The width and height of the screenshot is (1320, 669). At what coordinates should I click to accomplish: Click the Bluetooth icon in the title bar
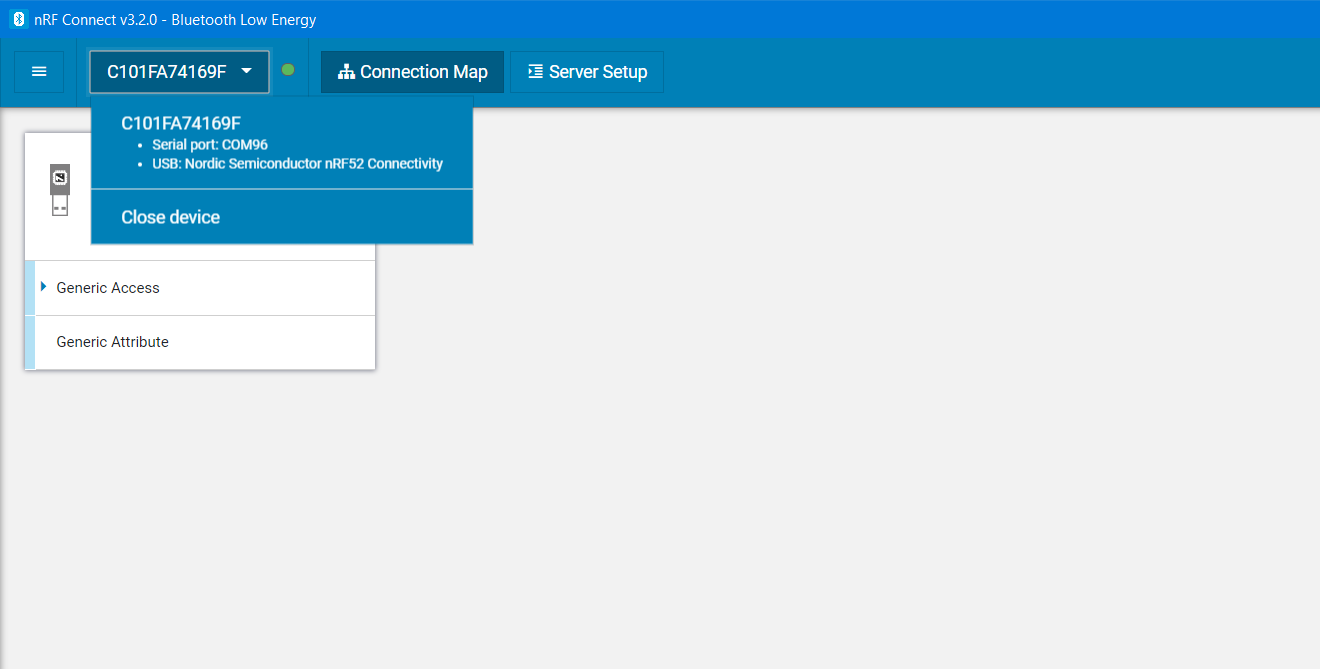[x=17, y=19]
